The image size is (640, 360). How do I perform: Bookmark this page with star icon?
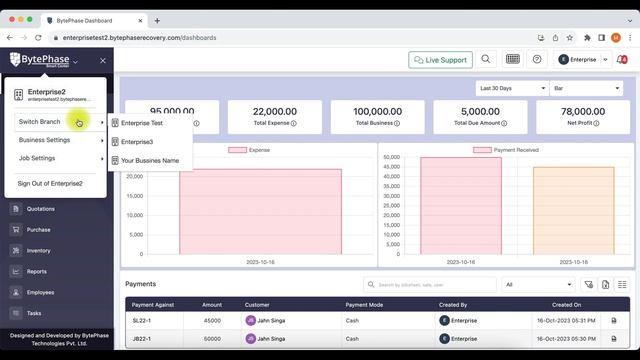tap(569, 38)
